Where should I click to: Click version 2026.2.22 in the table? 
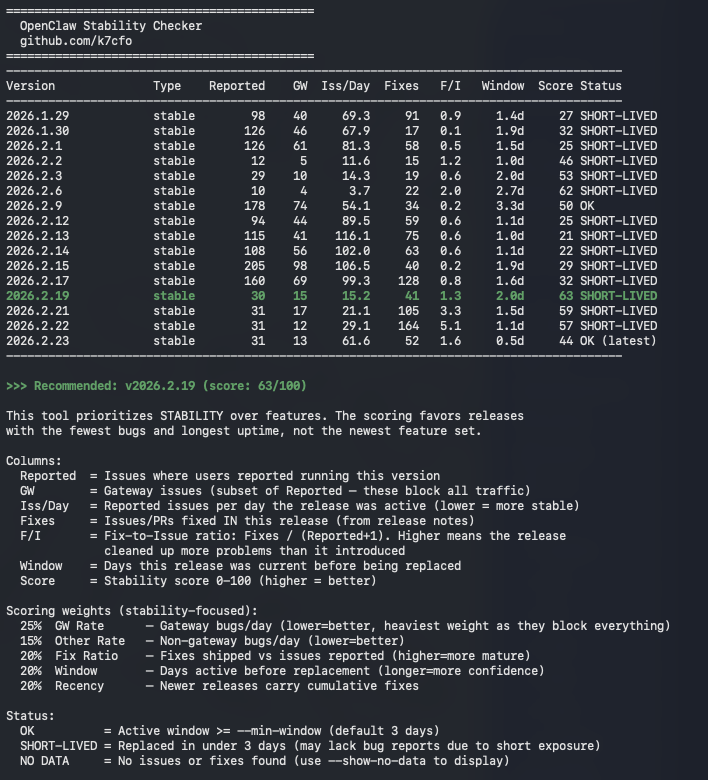[x=38, y=325]
